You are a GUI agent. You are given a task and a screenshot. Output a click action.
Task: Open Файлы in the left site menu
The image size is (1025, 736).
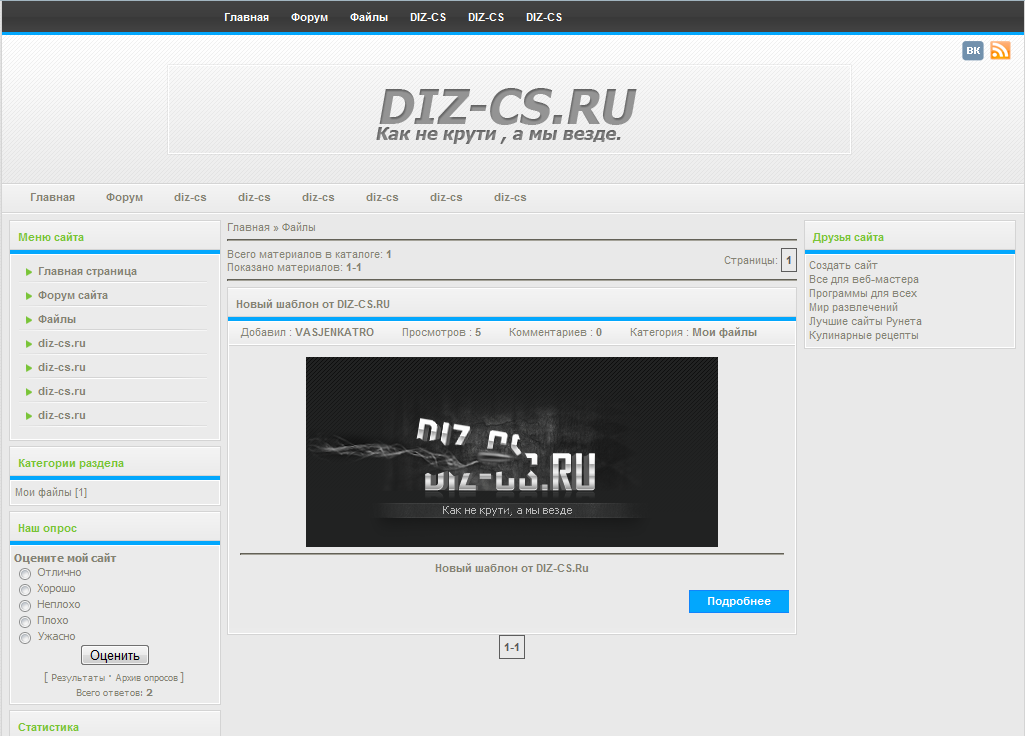click(57, 319)
